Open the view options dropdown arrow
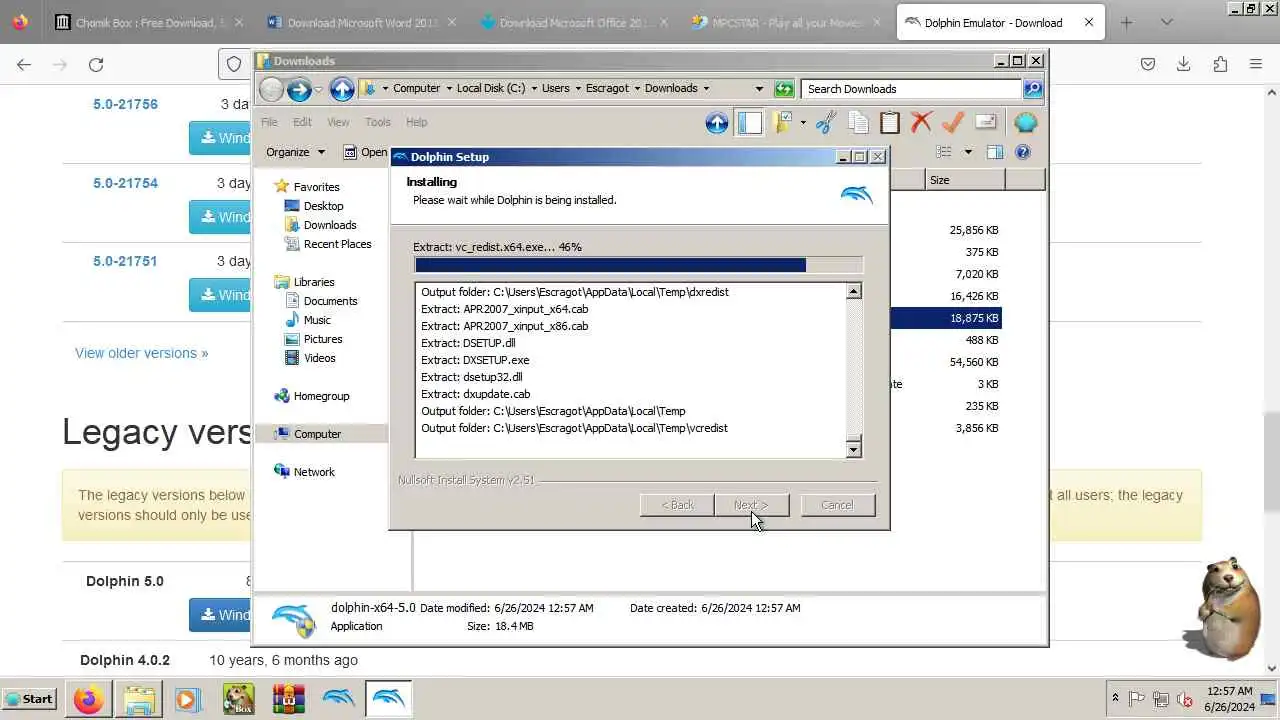 point(968,152)
